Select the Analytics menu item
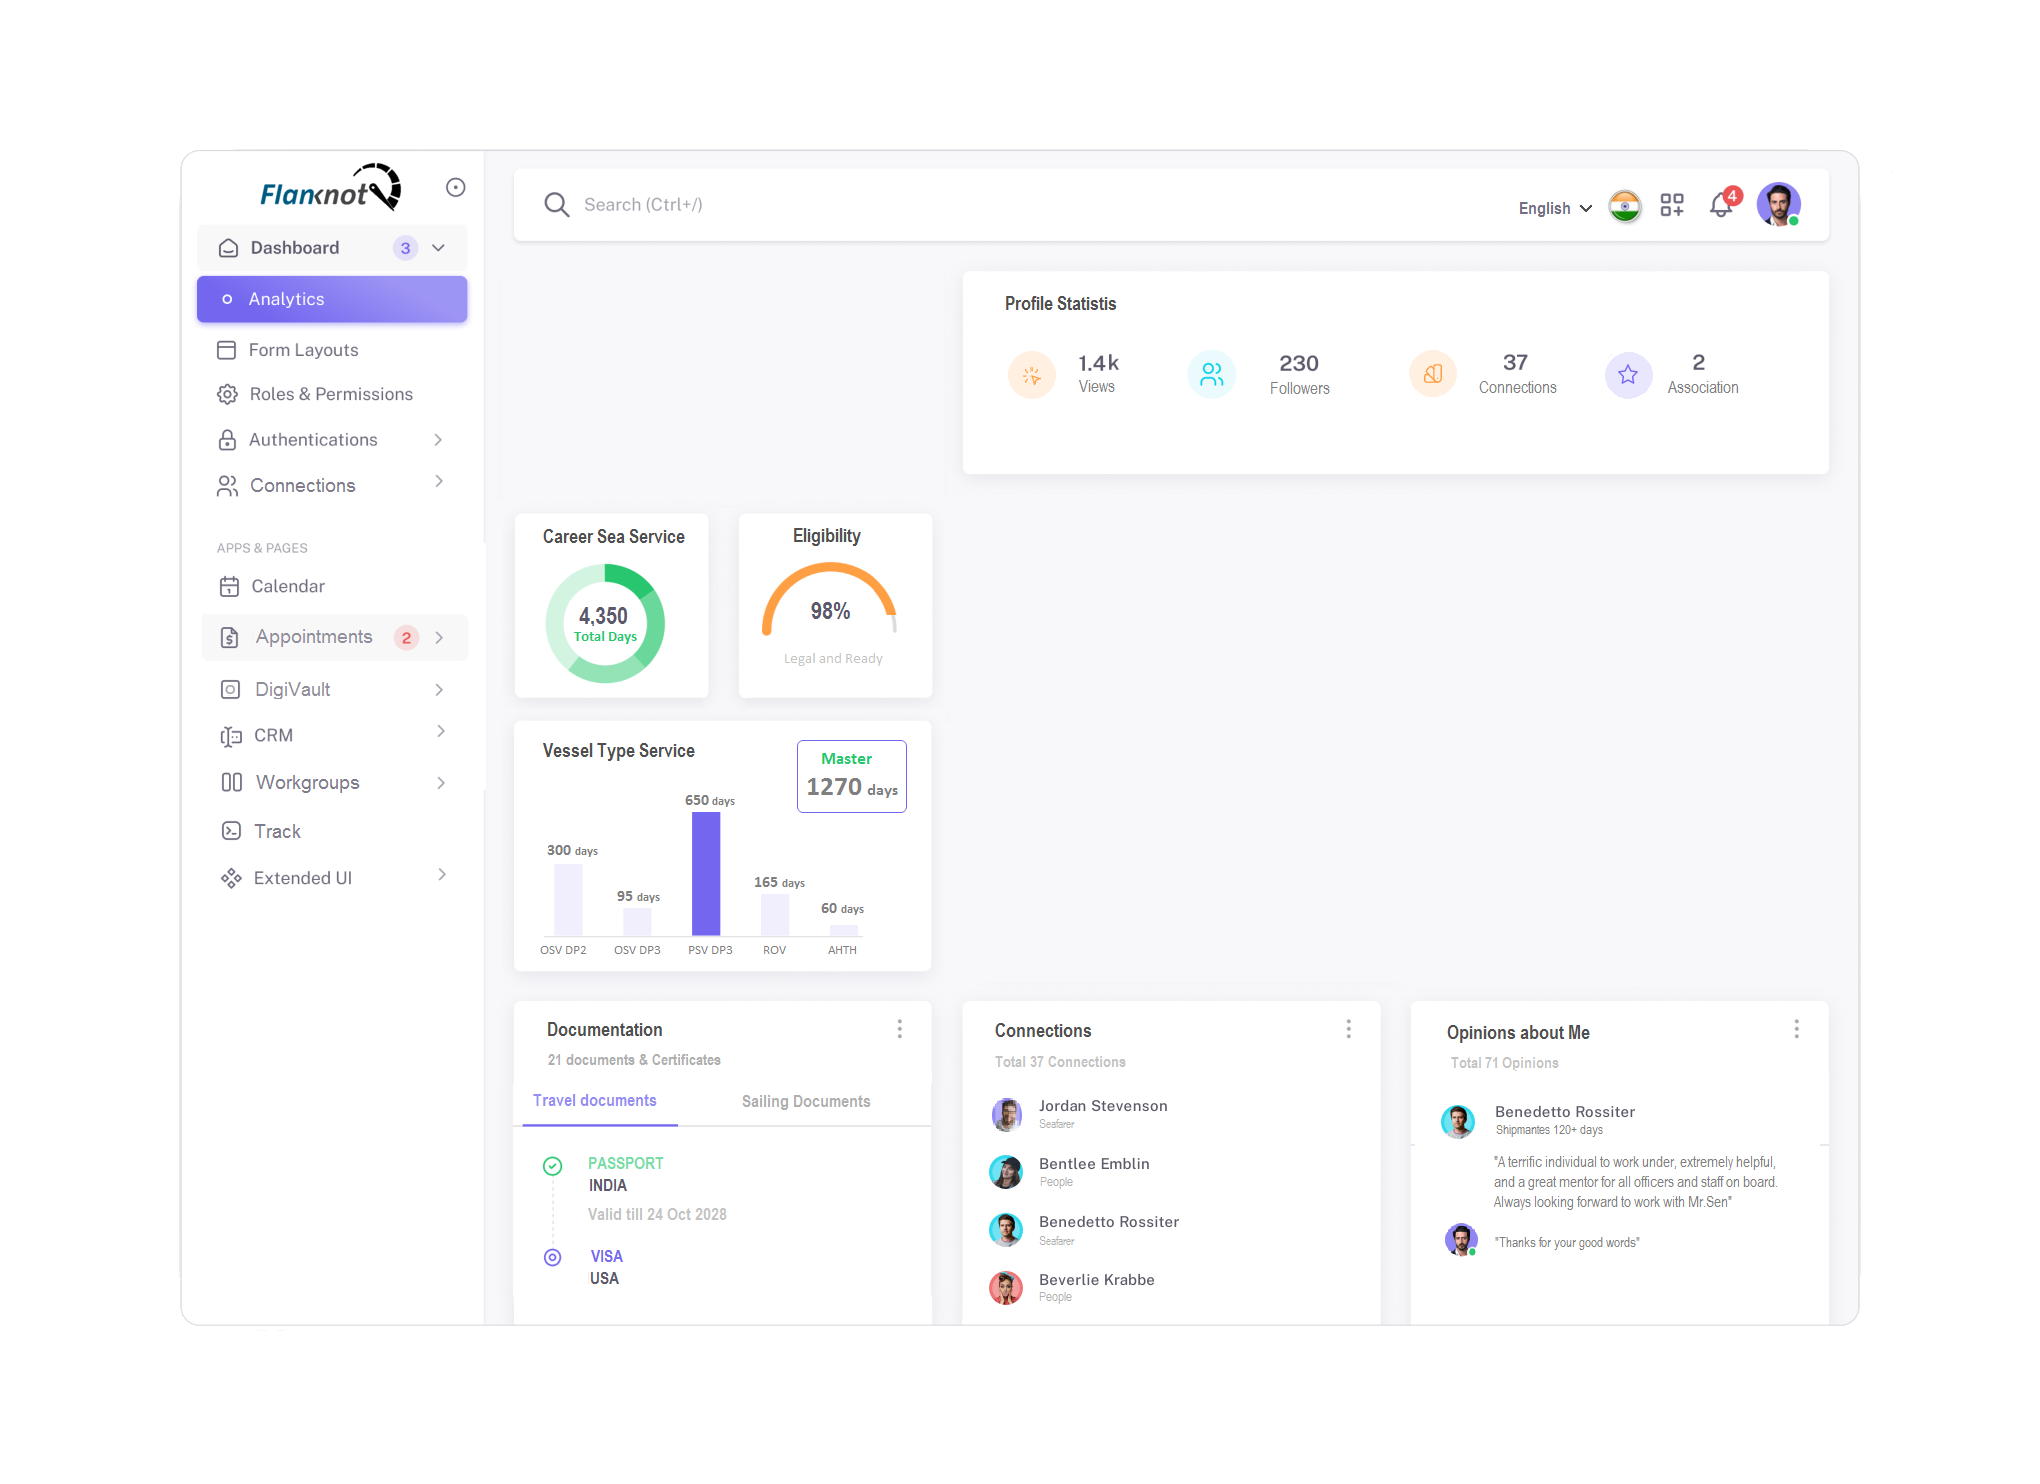This screenshot has width=2040, height=1484. point(286,298)
